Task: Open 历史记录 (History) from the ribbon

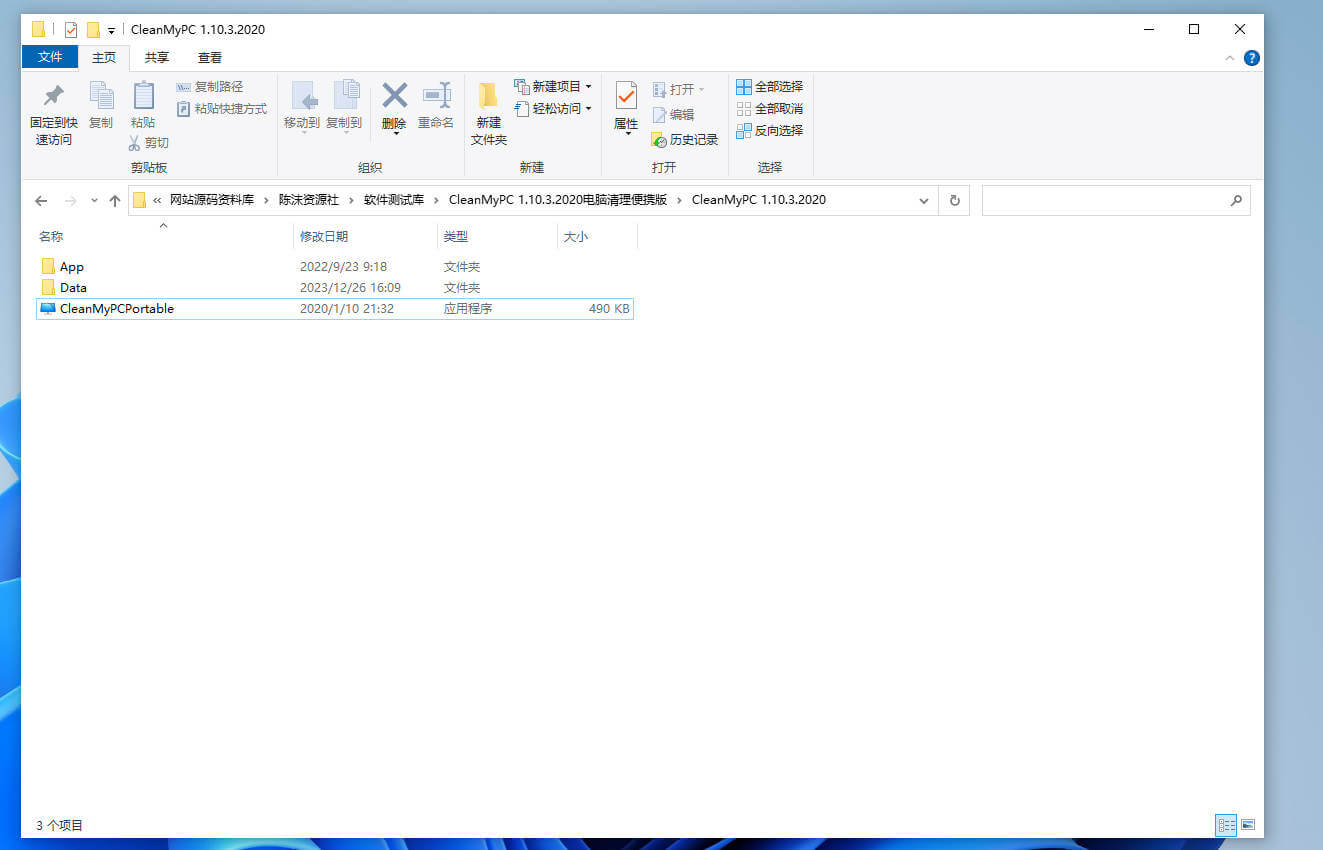Action: 686,140
